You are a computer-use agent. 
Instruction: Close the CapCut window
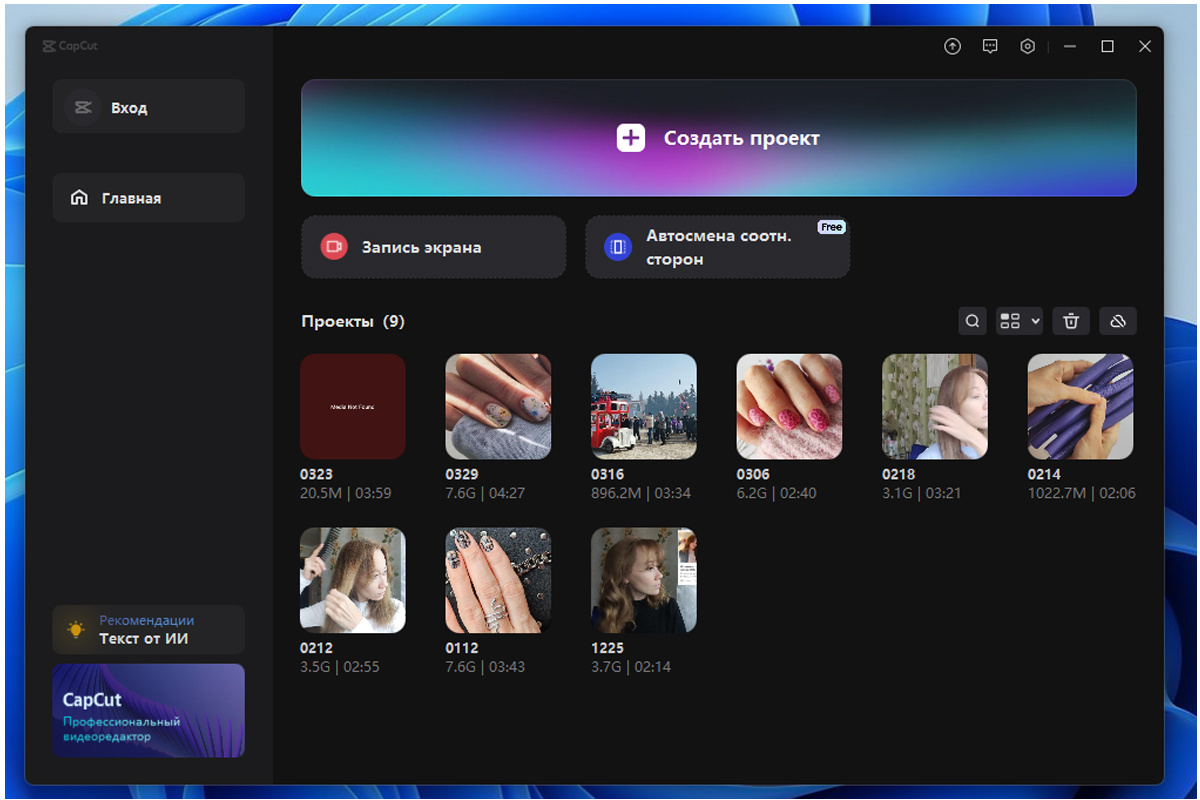click(x=1145, y=46)
